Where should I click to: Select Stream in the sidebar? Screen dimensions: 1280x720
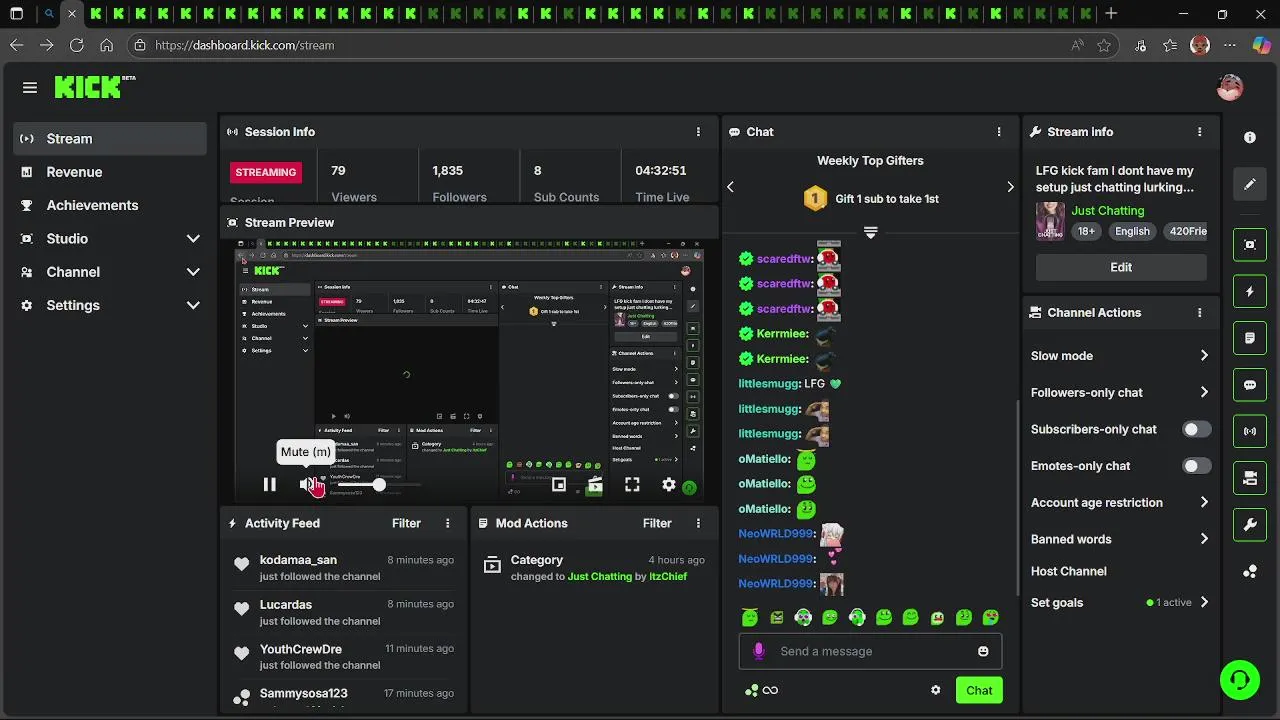(x=110, y=139)
